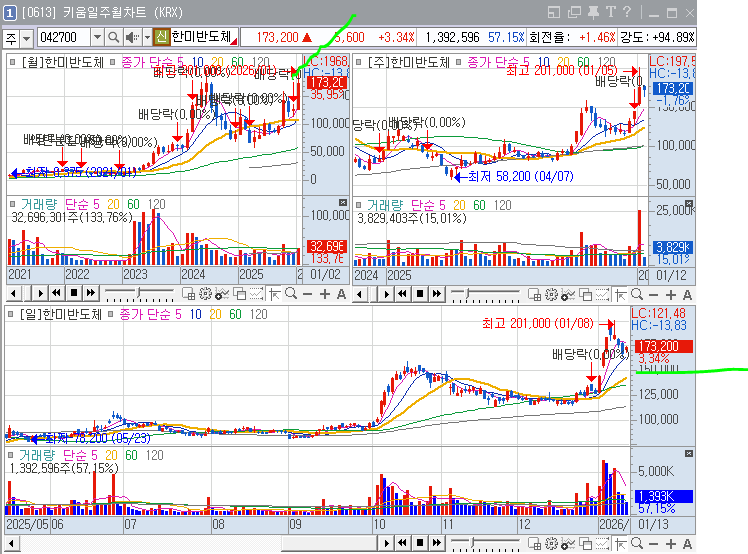Click the daily chart settings gear icon
Screen dimensions: 748x554
coord(551,544)
